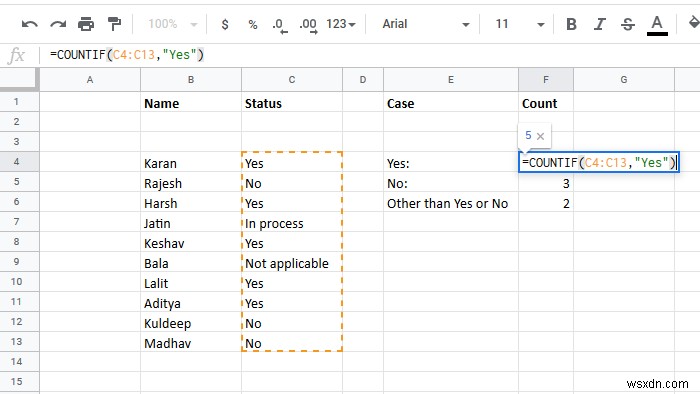Select the cell containing Lalit

191,282
